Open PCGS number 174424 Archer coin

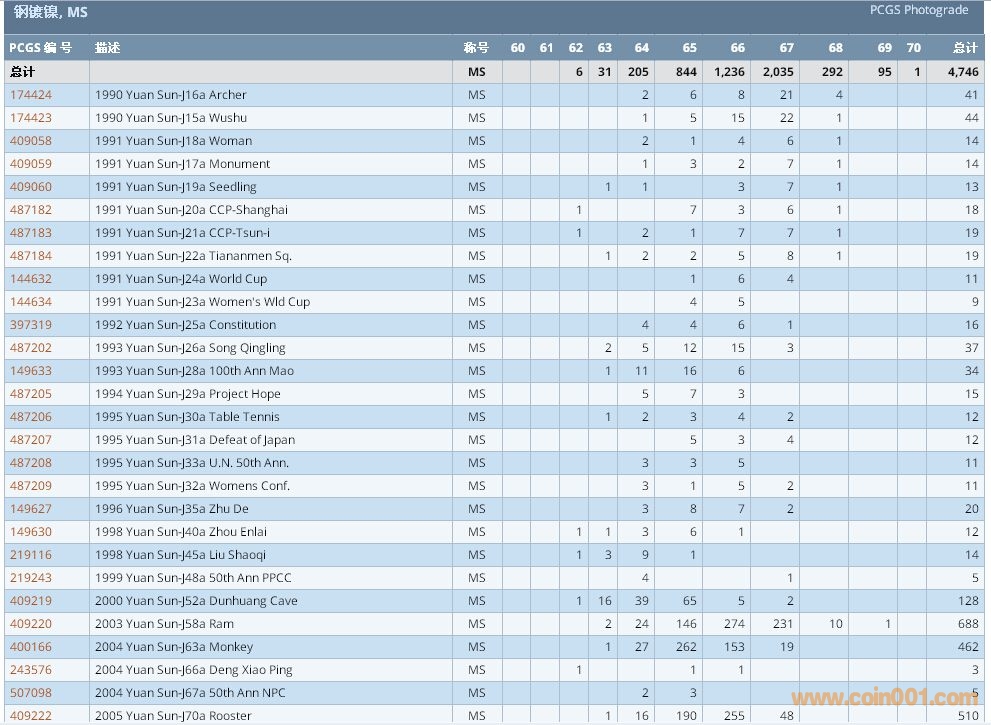(30, 95)
